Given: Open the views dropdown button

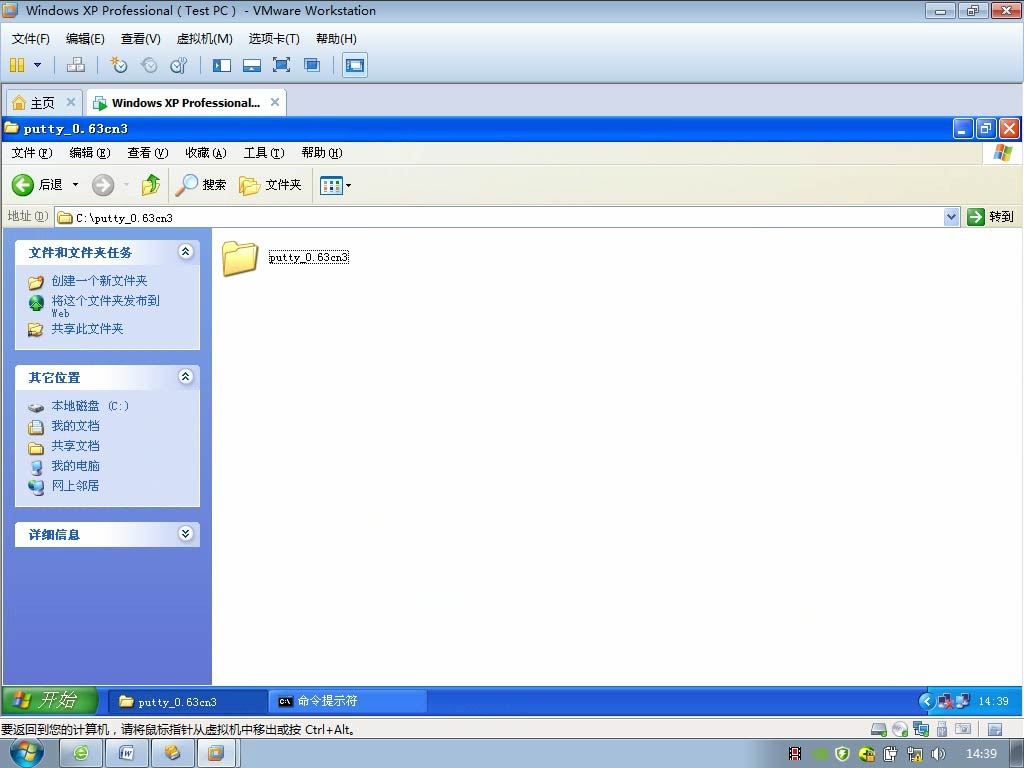Looking at the screenshot, I should (336, 185).
